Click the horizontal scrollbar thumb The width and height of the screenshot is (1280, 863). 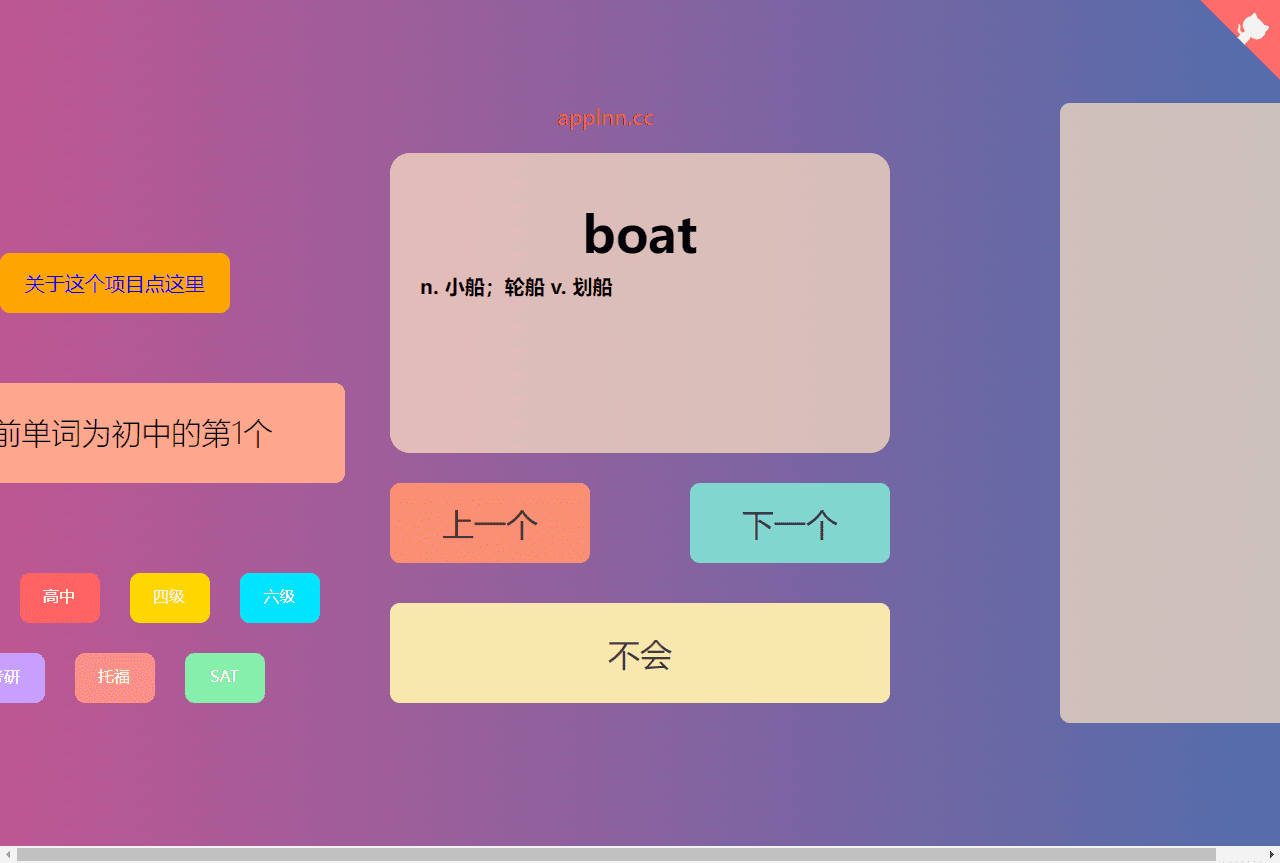pyautogui.click(x=615, y=854)
